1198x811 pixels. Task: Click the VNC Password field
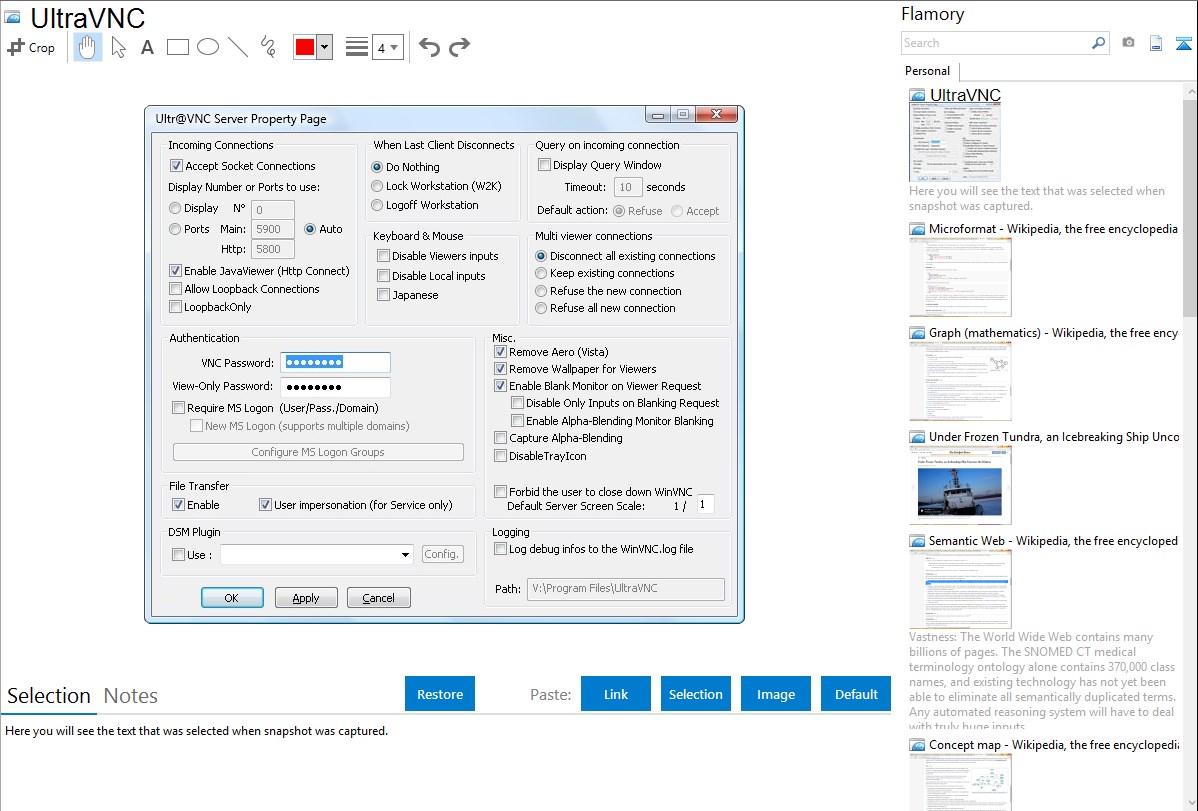335,362
